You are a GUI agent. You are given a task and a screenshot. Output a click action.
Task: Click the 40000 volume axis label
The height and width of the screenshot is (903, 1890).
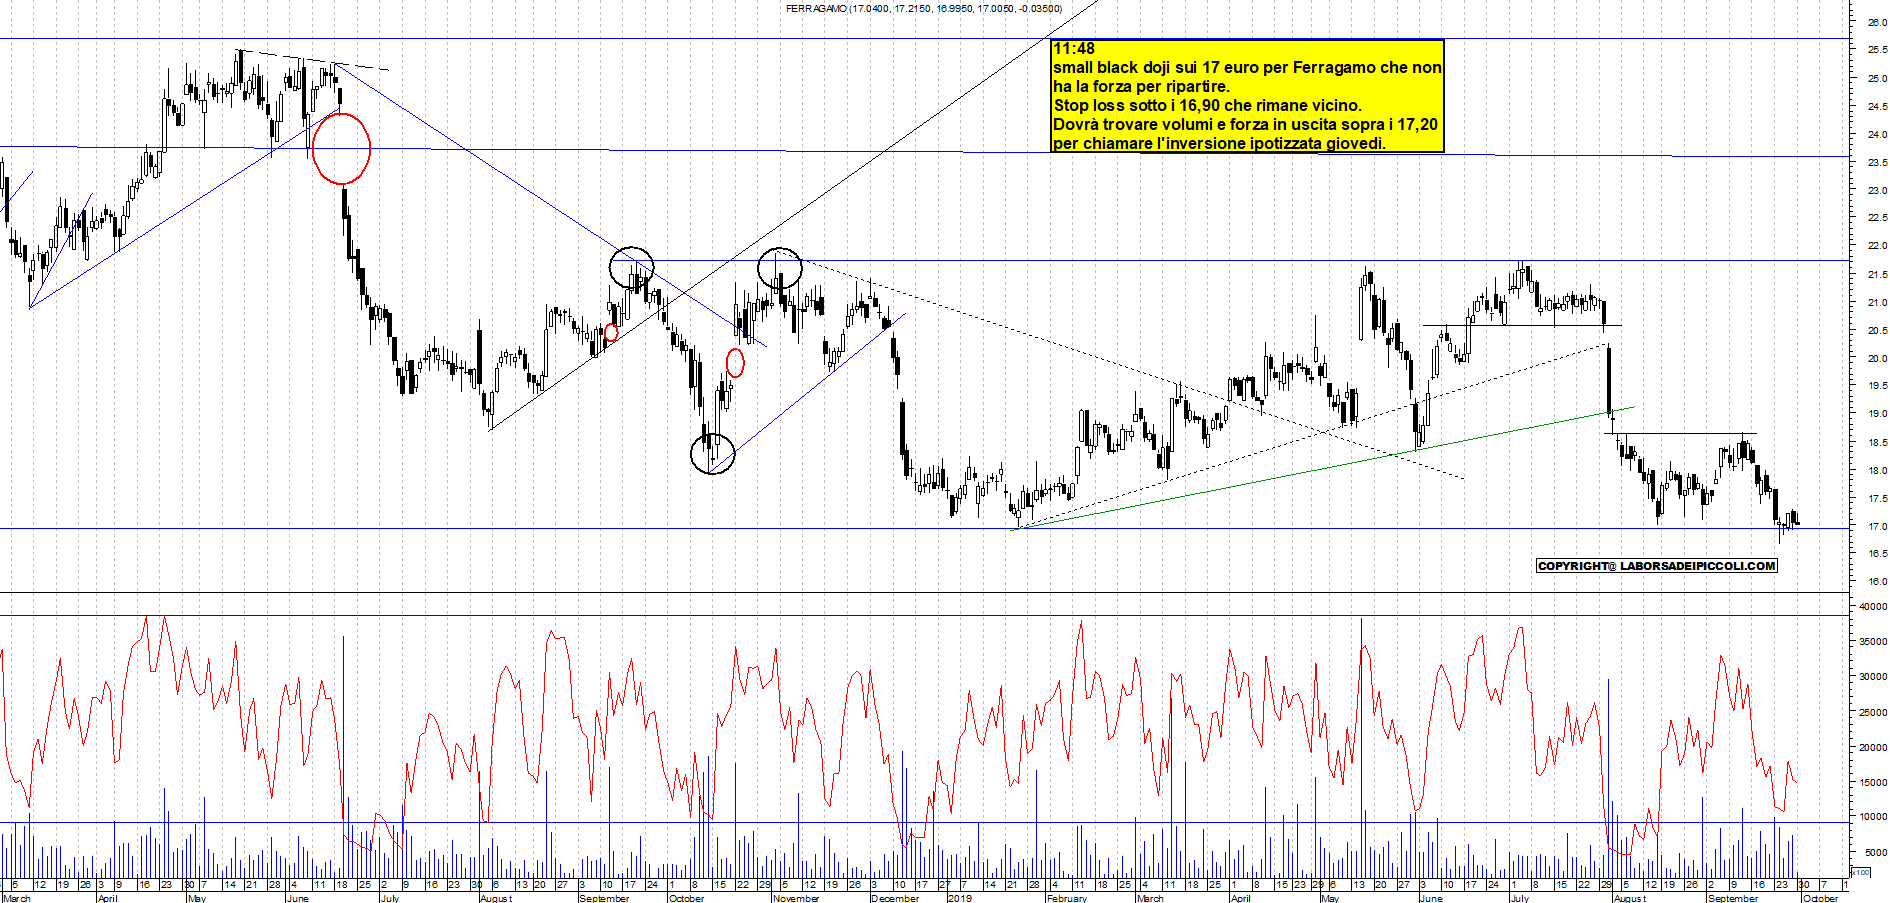click(1874, 606)
